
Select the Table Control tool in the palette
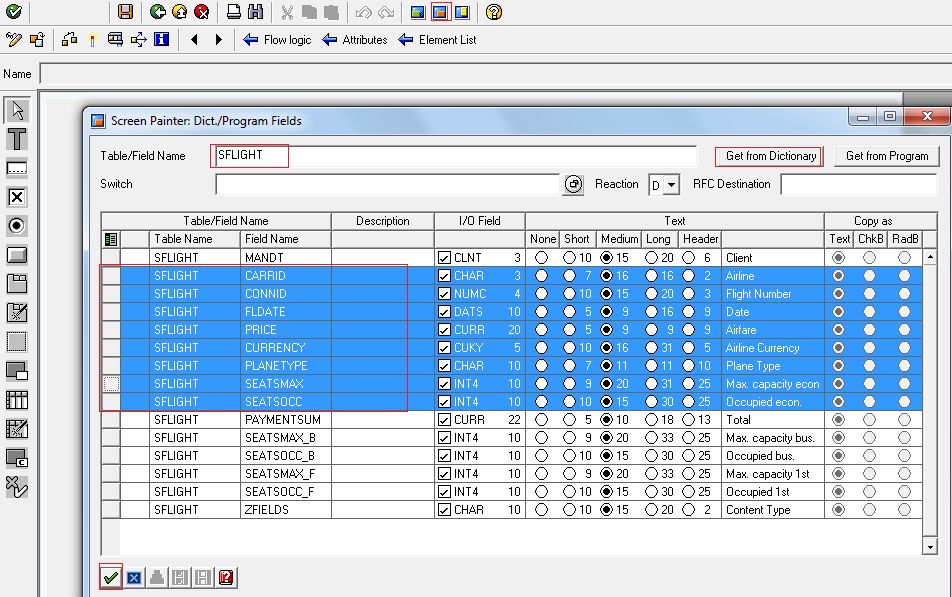(16, 399)
